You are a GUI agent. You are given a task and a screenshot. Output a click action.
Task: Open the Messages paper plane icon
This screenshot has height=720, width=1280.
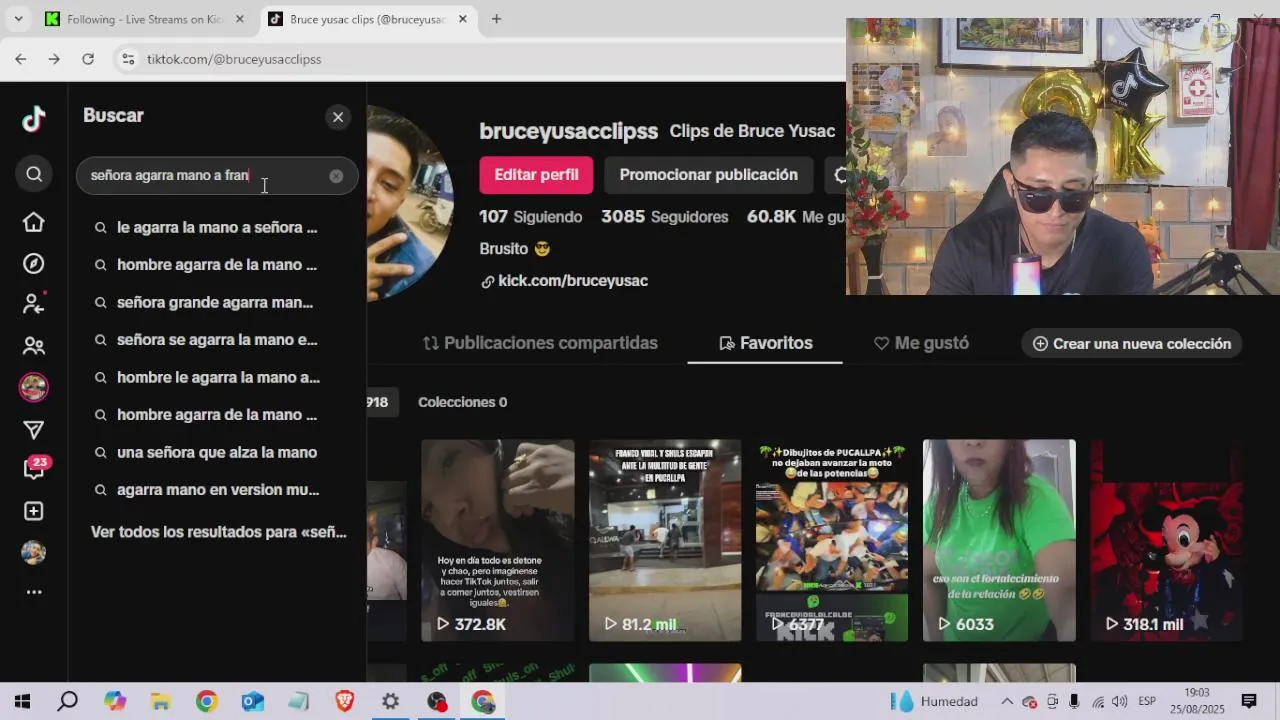point(34,430)
